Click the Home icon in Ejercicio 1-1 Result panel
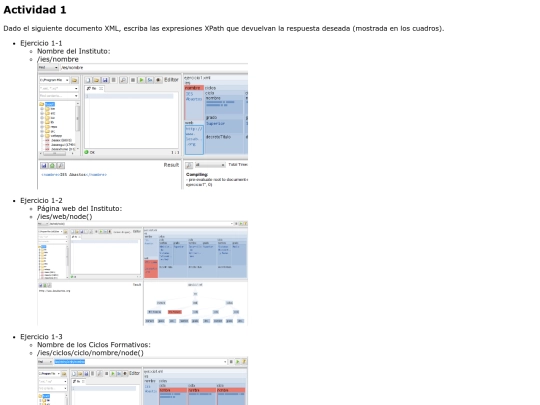The width and height of the screenshot is (540, 405). [x=52, y=166]
